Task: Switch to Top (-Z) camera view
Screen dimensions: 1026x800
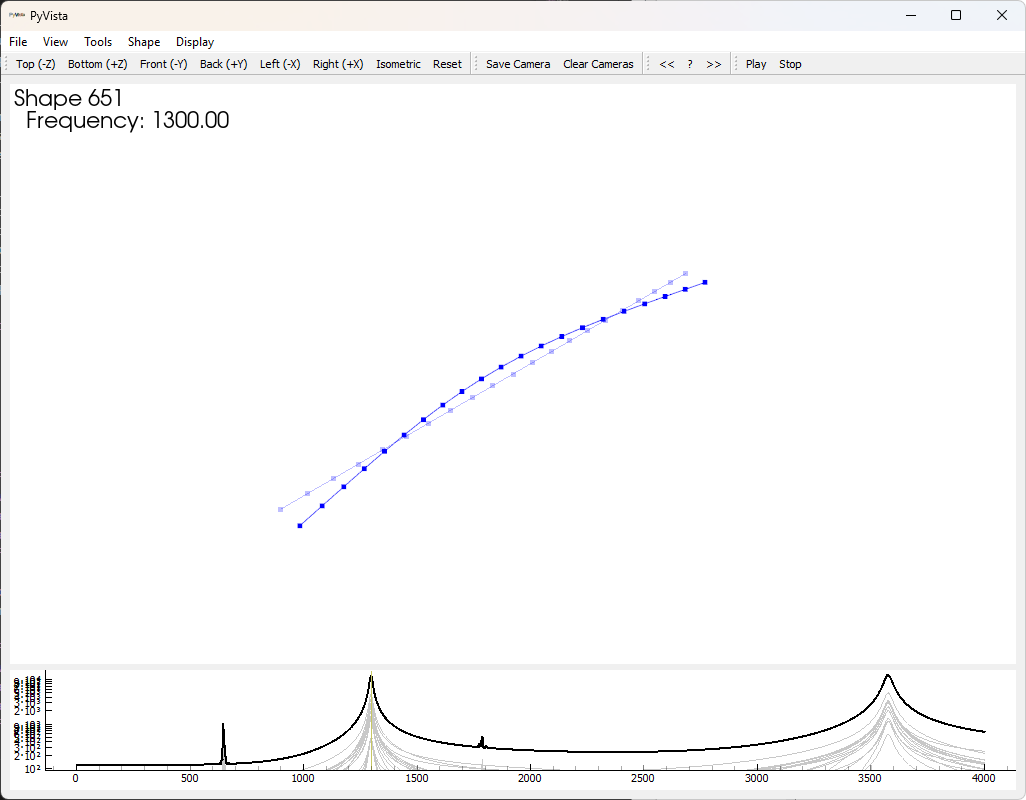Action: [x=36, y=64]
